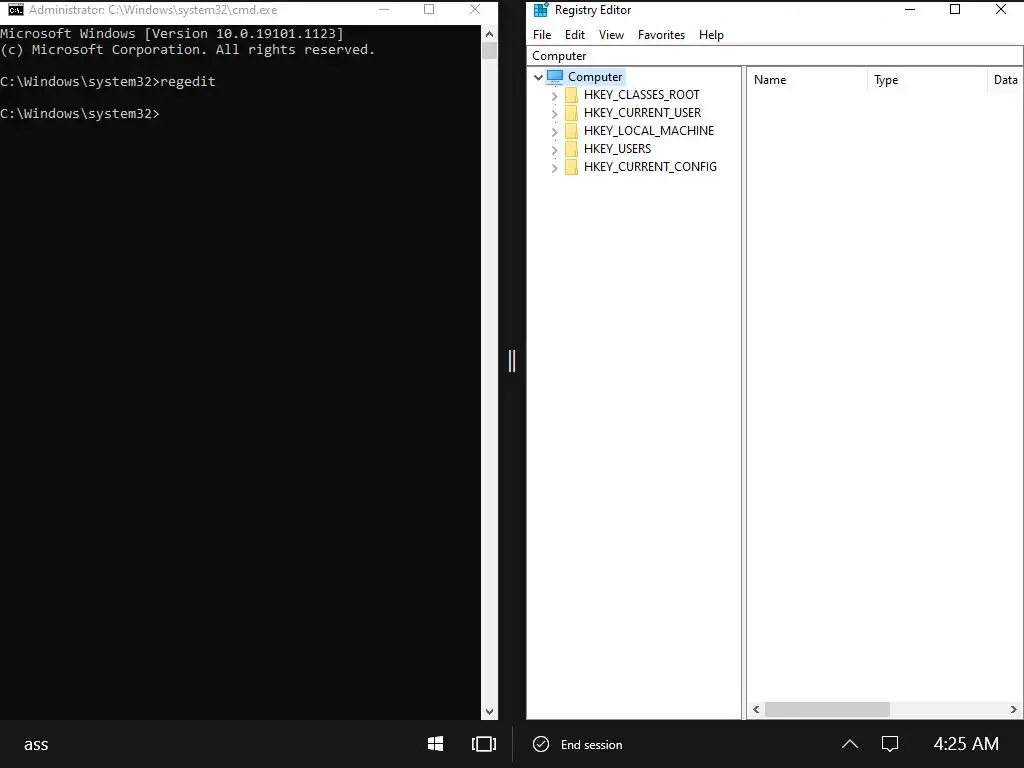Click the End session checkmark icon
The image size is (1024, 768).
[x=541, y=744]
